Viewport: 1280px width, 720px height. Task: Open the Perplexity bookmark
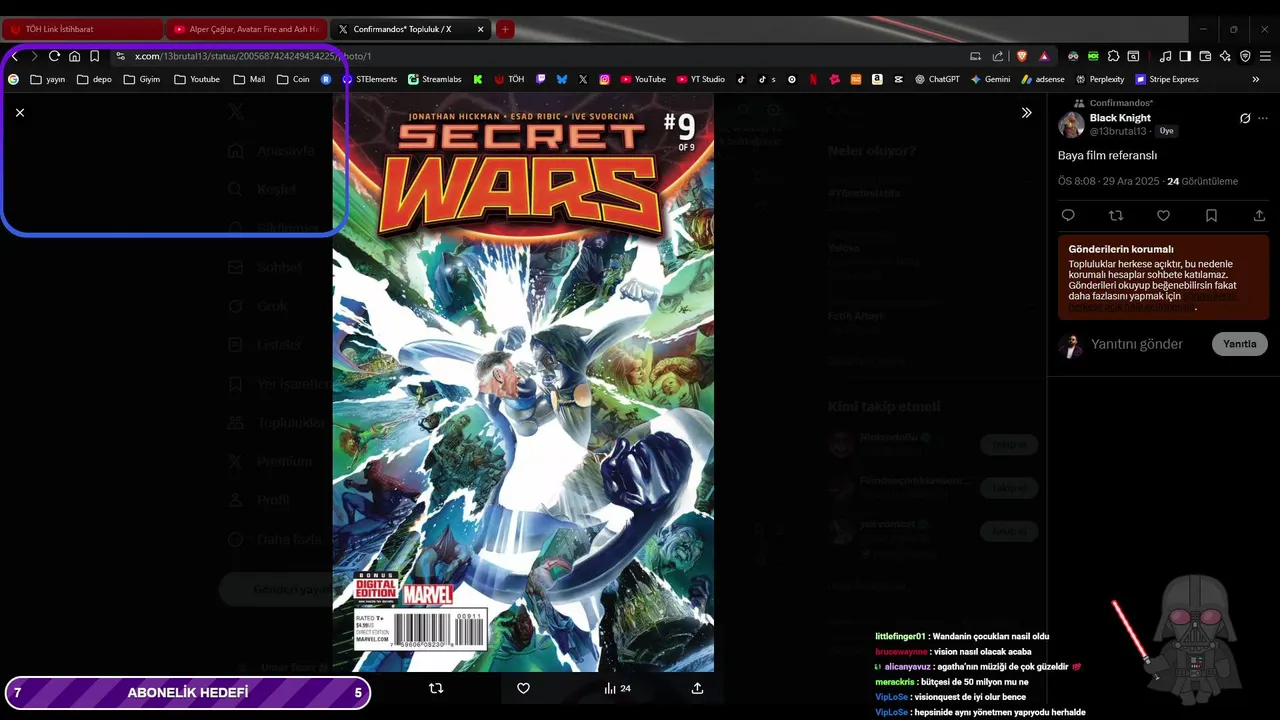1100,79
